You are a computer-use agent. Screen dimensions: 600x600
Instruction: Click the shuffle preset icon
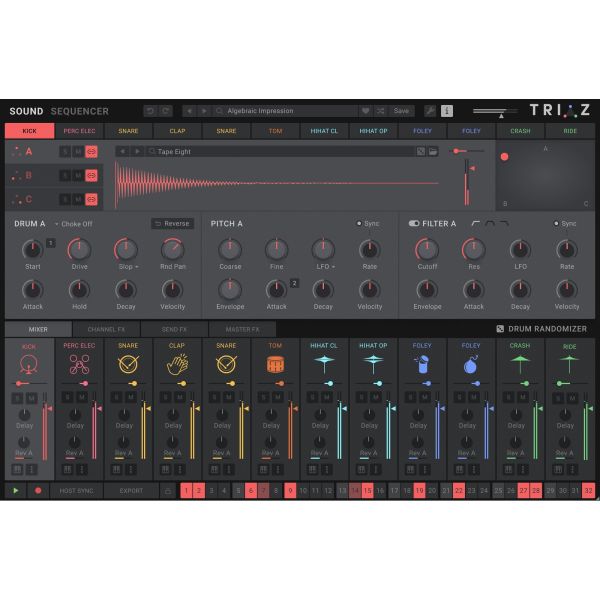click(x=380, y=111)
